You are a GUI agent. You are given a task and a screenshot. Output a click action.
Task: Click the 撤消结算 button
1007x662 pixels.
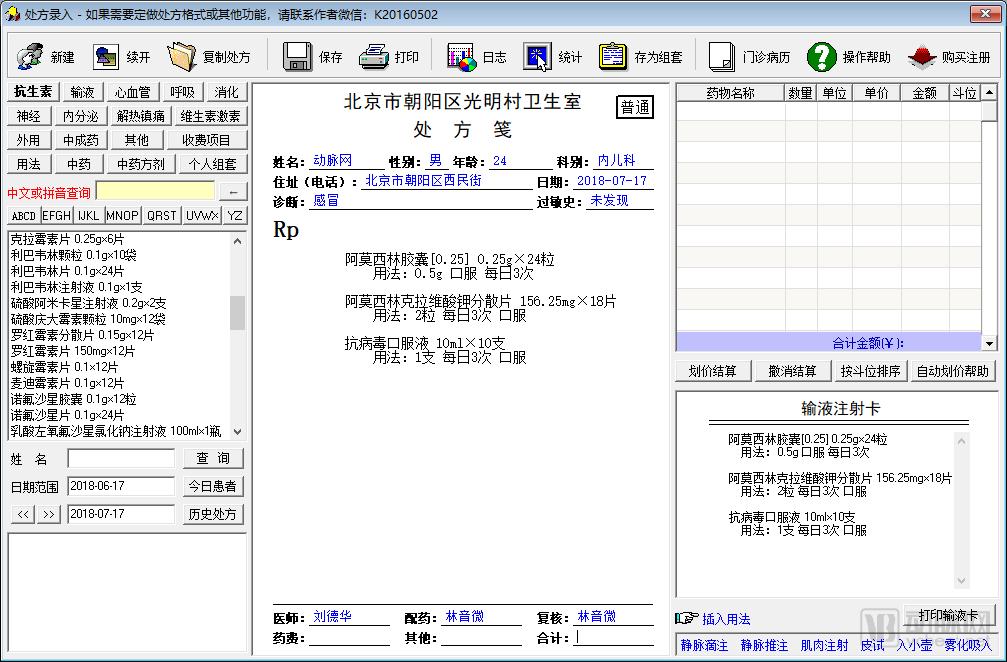792,371
